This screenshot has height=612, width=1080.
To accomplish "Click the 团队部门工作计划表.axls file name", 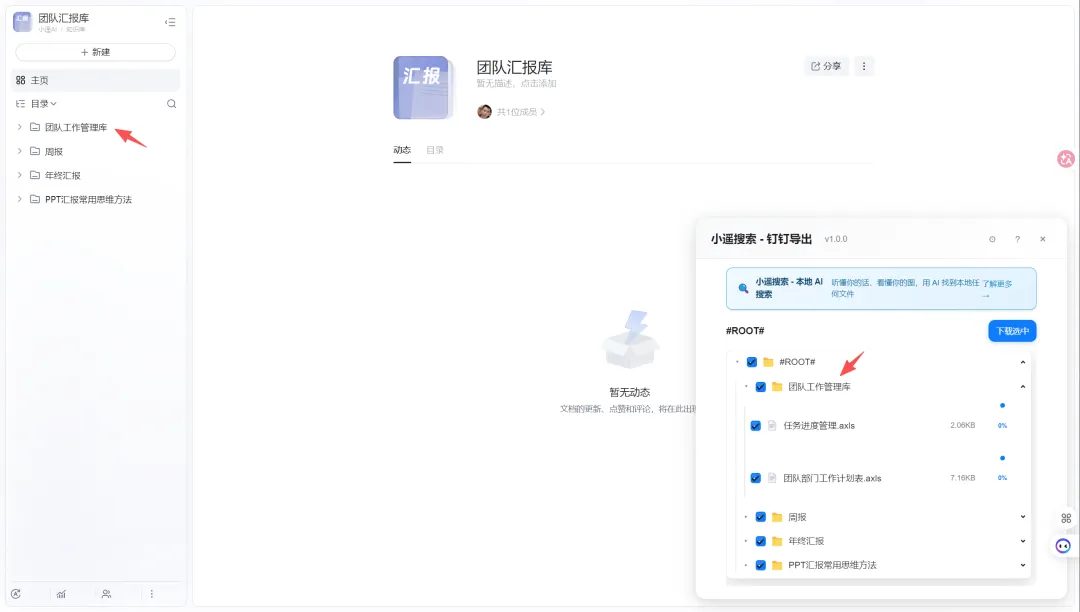I will pos(832,478).
